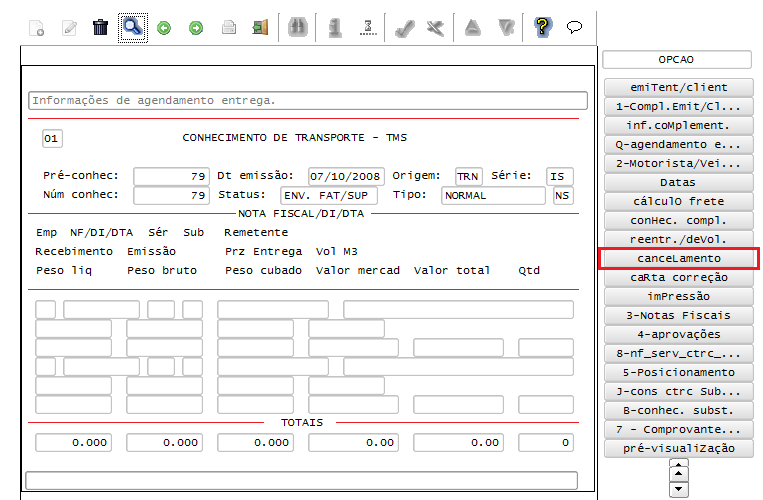The width and height of the screenshot is (763, 500).
Task: Open inf.coMplement. option
Action: click(x=679, y=125)
